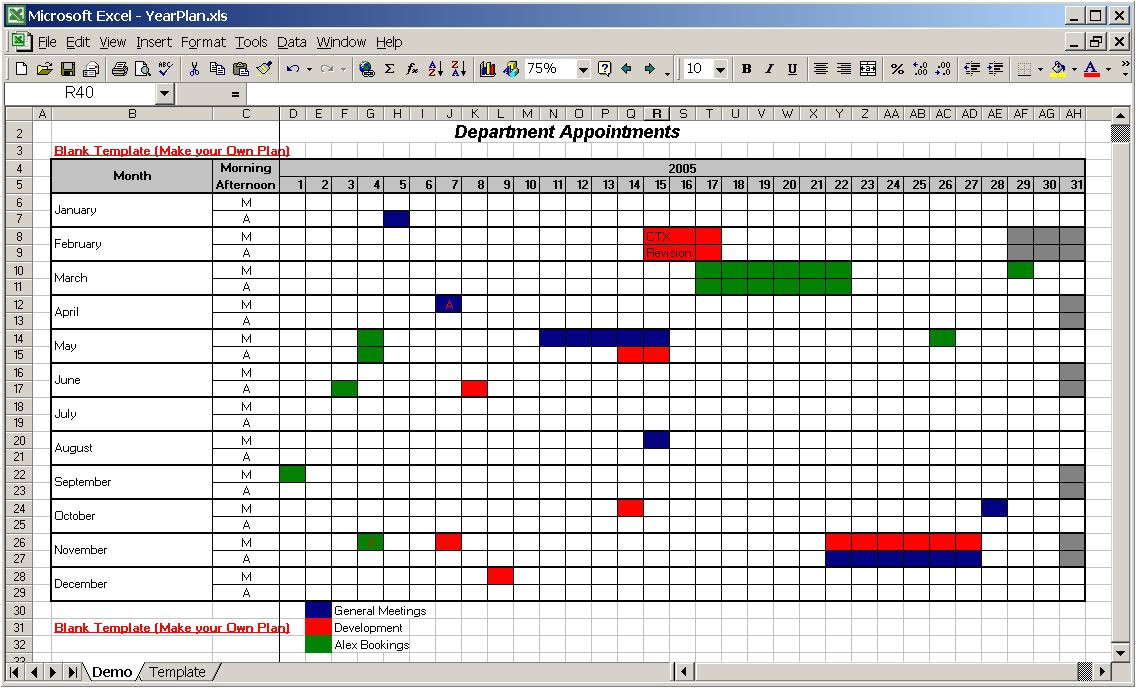Apply the Format Painter
The width and height of the screenshot is (1136, 688).
coord(262,69)
